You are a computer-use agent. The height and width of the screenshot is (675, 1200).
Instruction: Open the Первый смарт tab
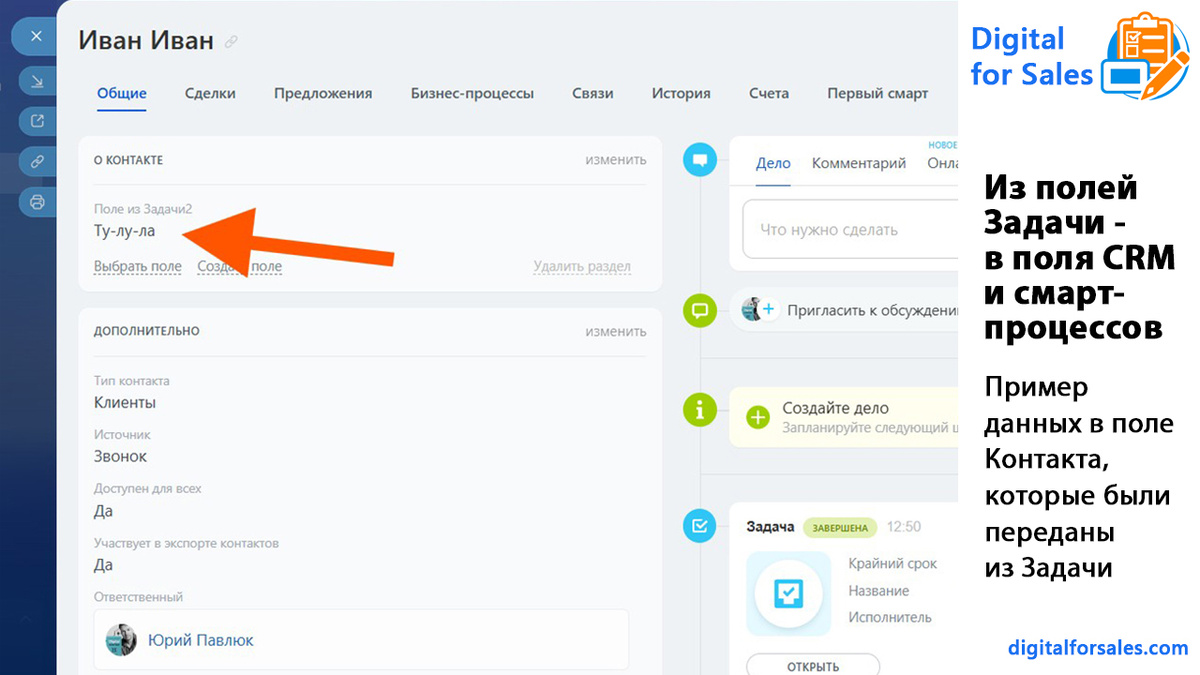coord(878,93)
